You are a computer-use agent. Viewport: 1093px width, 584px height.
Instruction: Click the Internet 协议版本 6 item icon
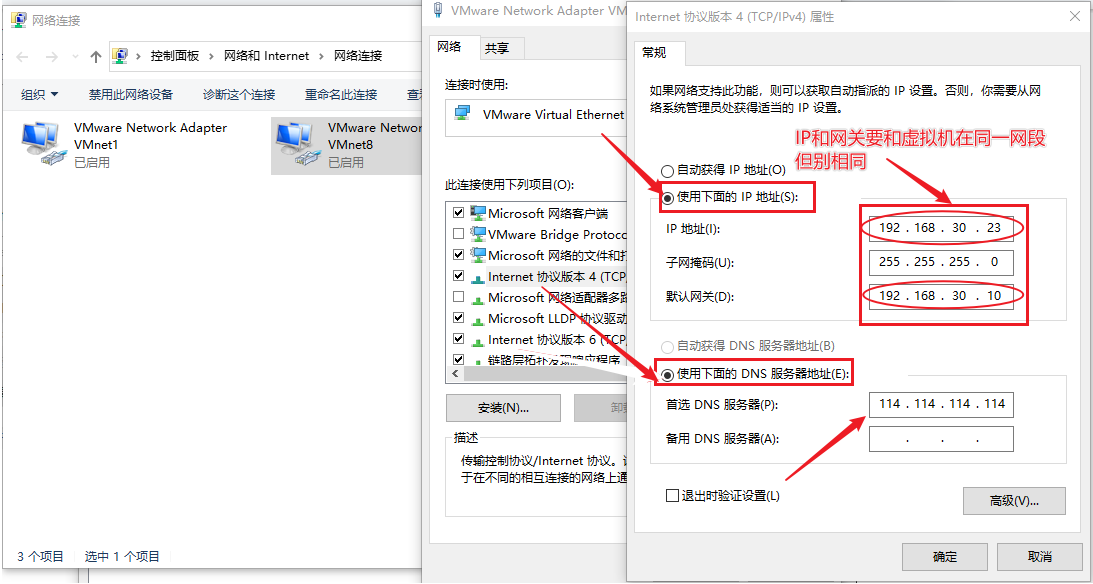478,339
